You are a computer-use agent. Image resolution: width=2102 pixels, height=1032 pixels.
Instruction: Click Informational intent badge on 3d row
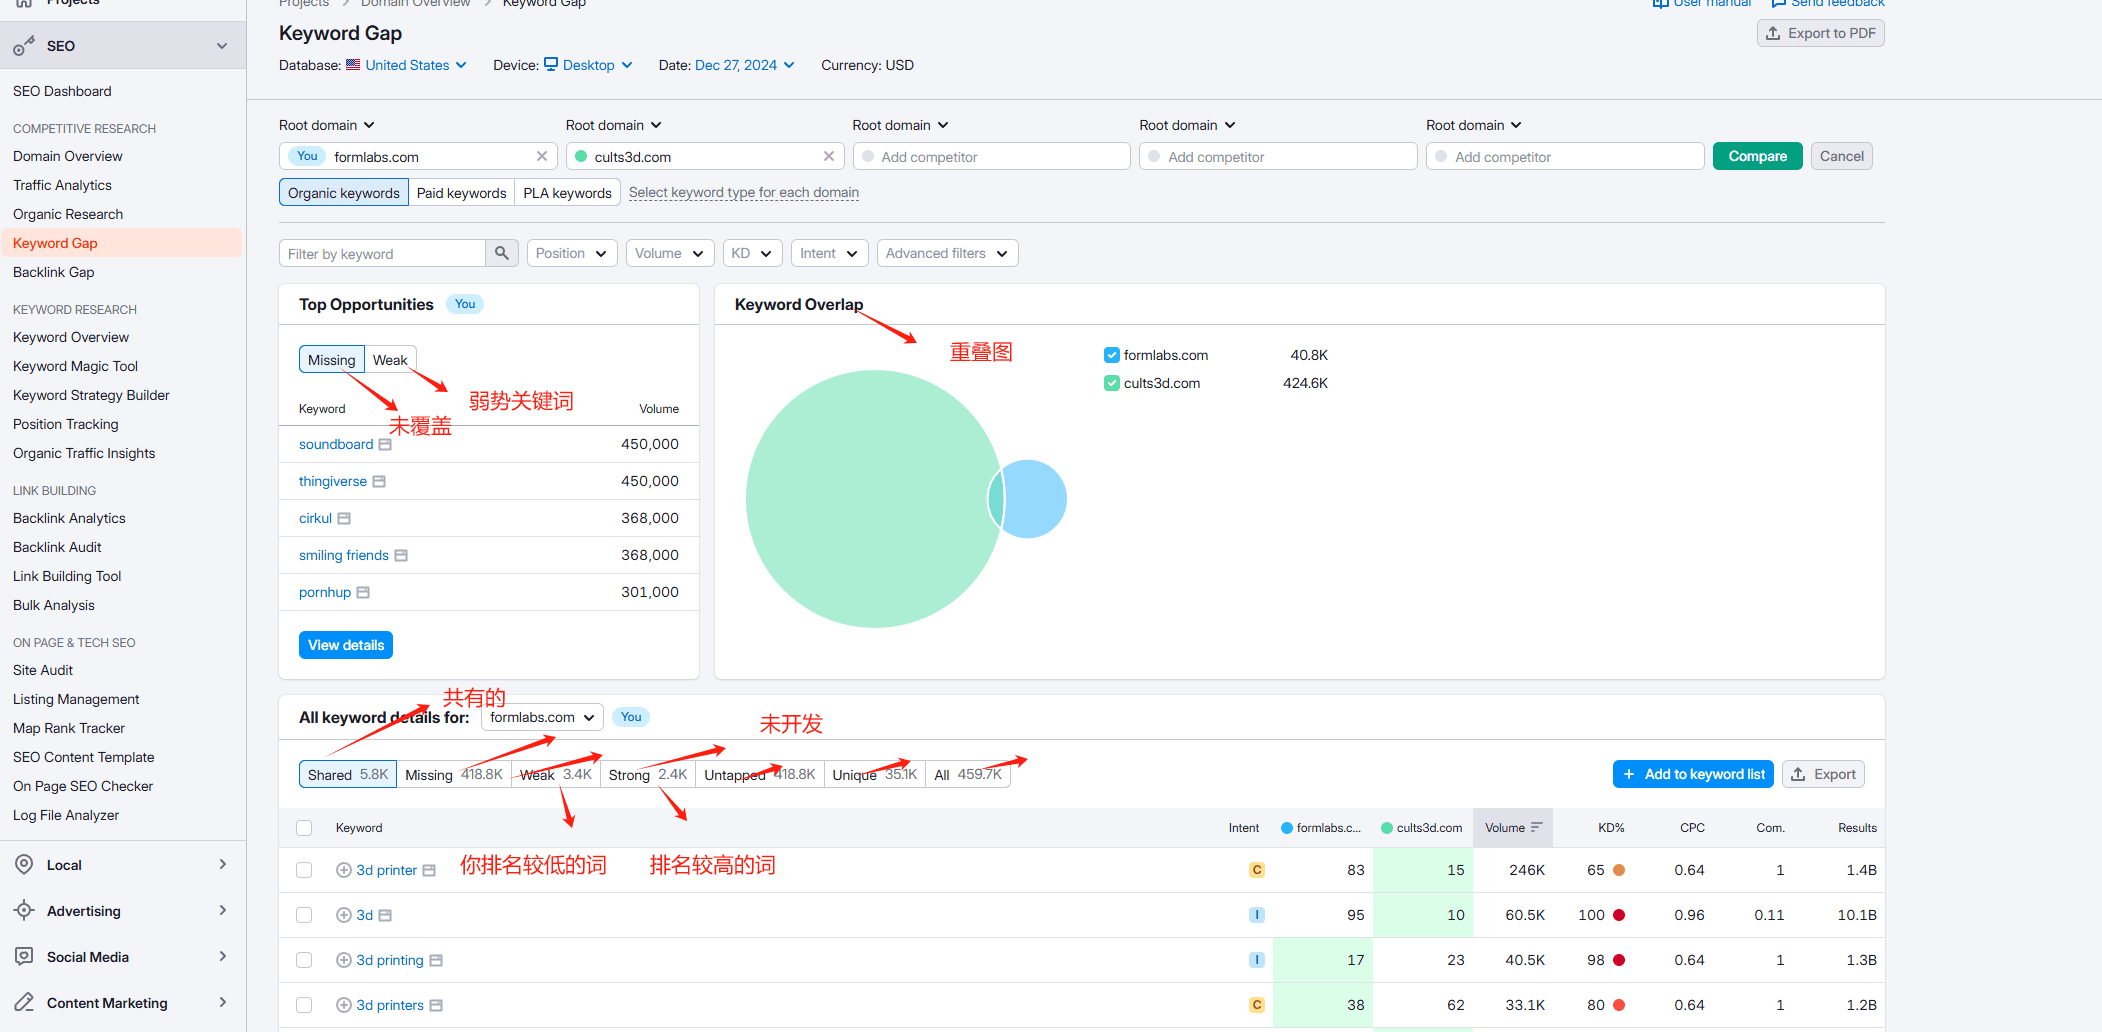point(1257,915)
